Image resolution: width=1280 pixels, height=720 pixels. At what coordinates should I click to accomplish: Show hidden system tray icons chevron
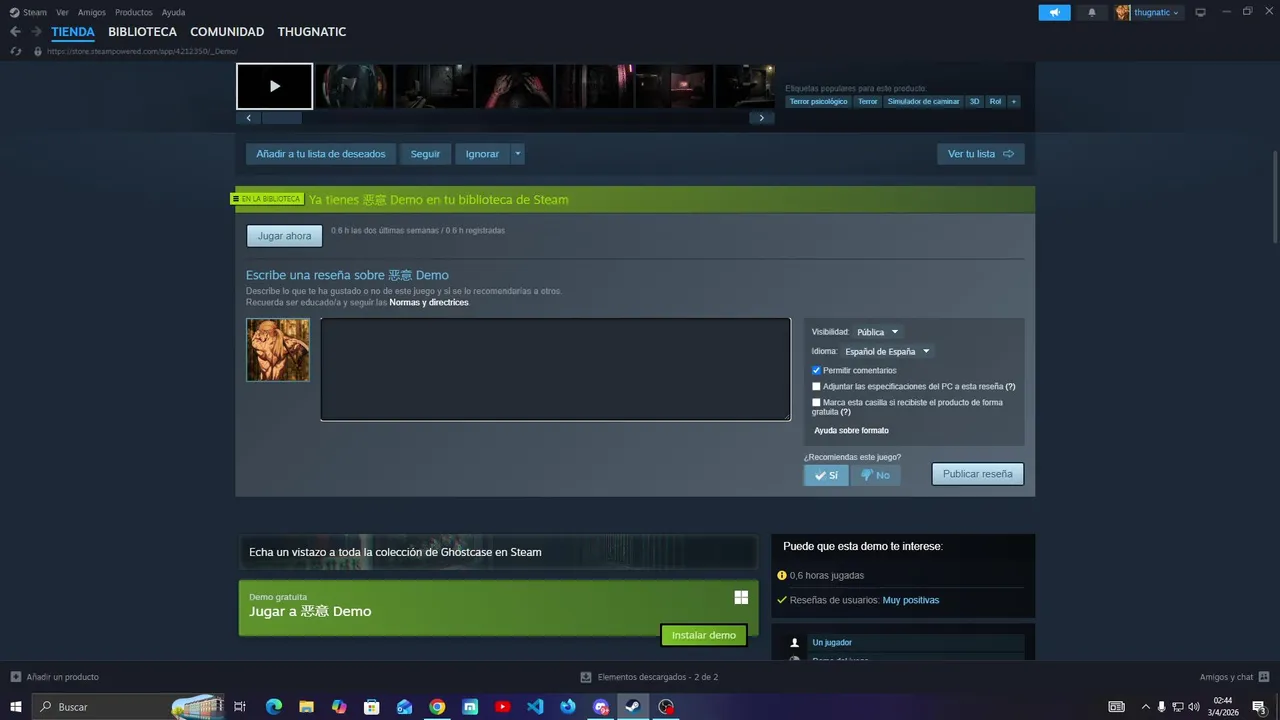point(1145,707)
